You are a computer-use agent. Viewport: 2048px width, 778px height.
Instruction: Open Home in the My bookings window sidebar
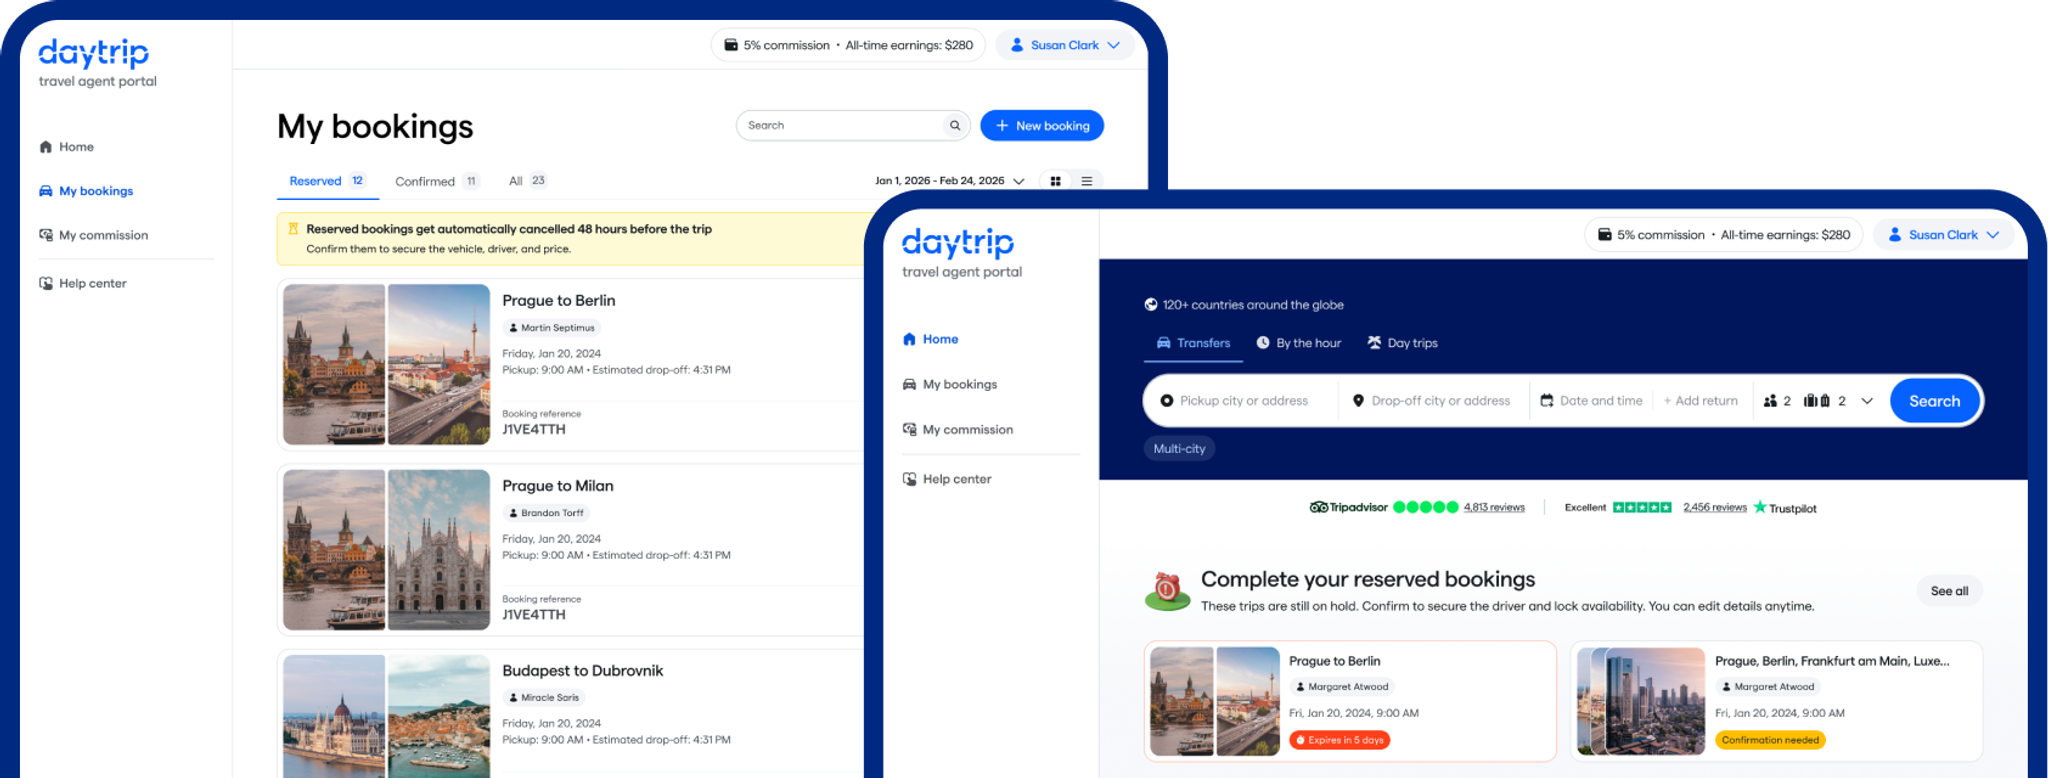(67, 147)
